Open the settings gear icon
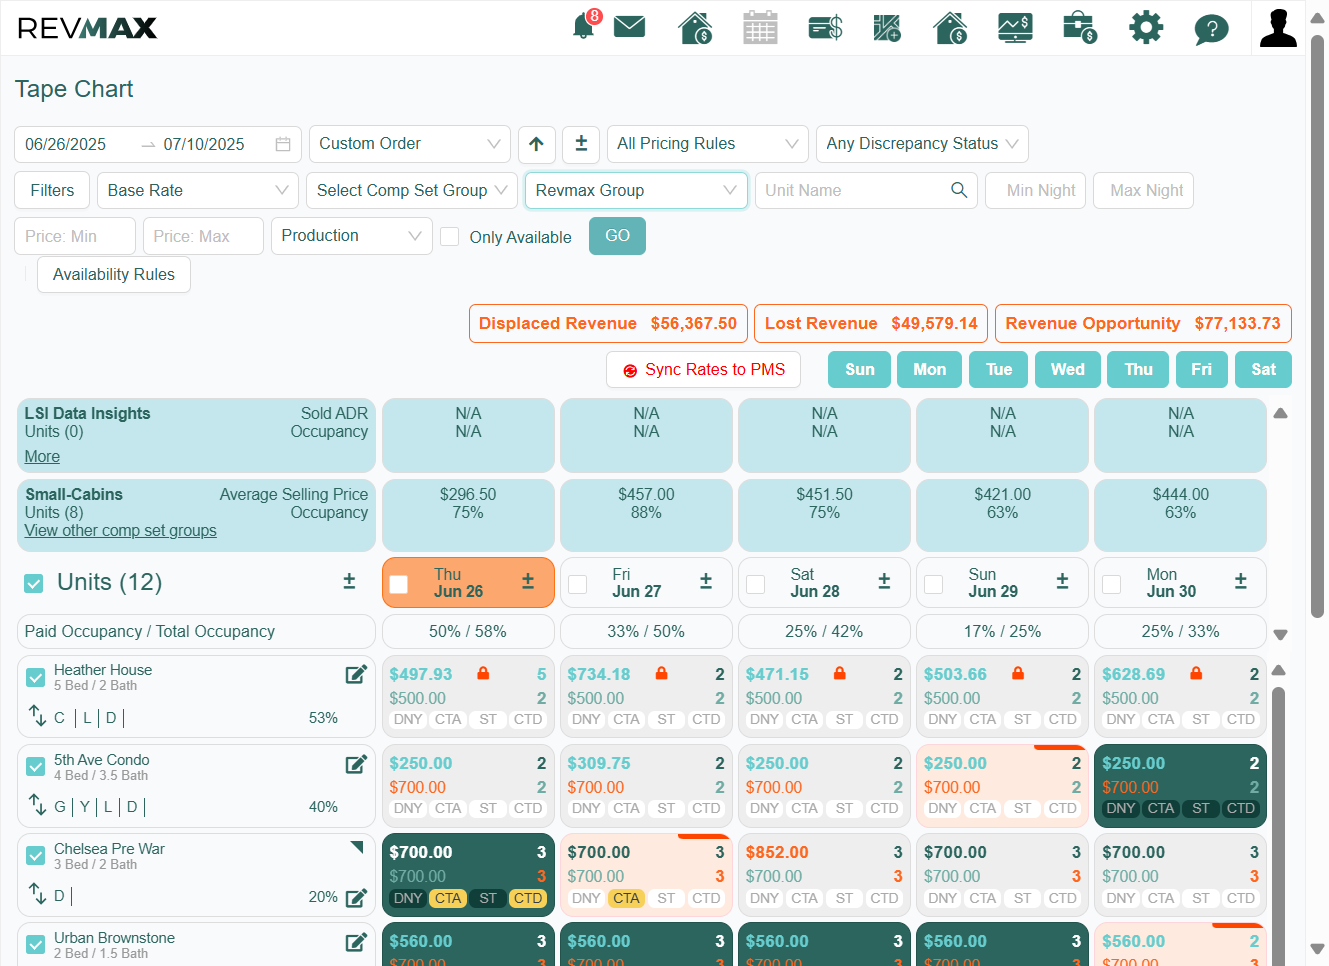 click(x=1146, y=27)
